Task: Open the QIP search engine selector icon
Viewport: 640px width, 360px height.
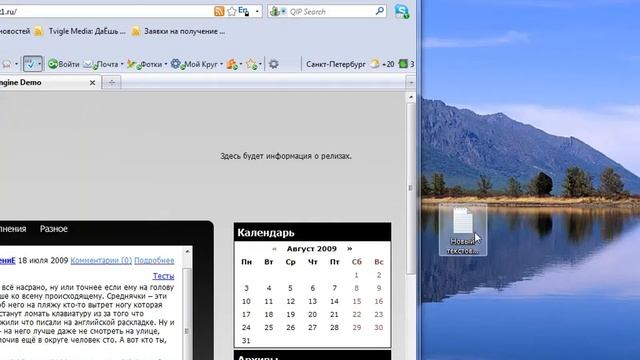Action: click(x=278, y=12)
